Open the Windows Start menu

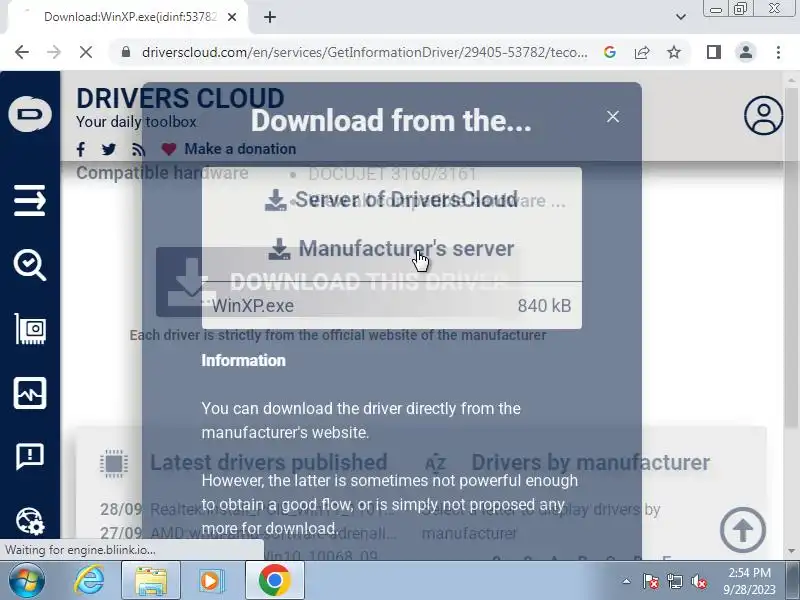(x=27, y=581)
